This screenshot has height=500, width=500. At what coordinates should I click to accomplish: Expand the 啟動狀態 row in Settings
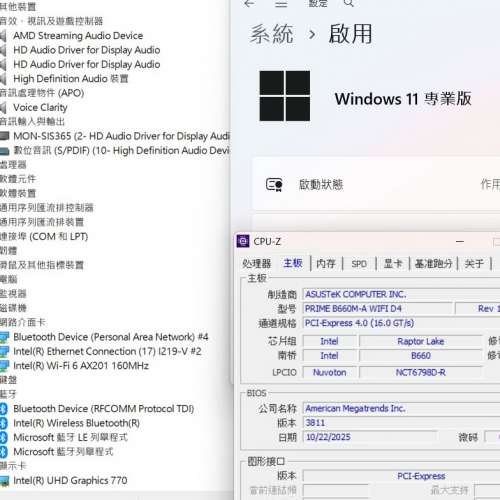[376, 184]
